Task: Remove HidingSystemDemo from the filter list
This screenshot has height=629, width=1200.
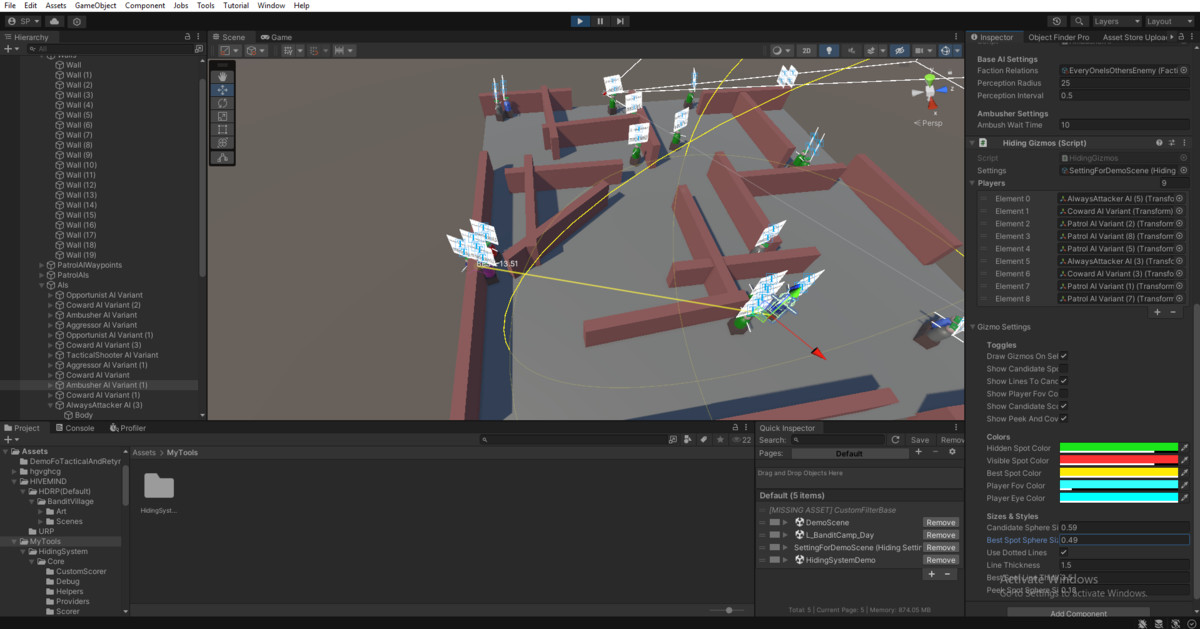Action: (940, 560)
